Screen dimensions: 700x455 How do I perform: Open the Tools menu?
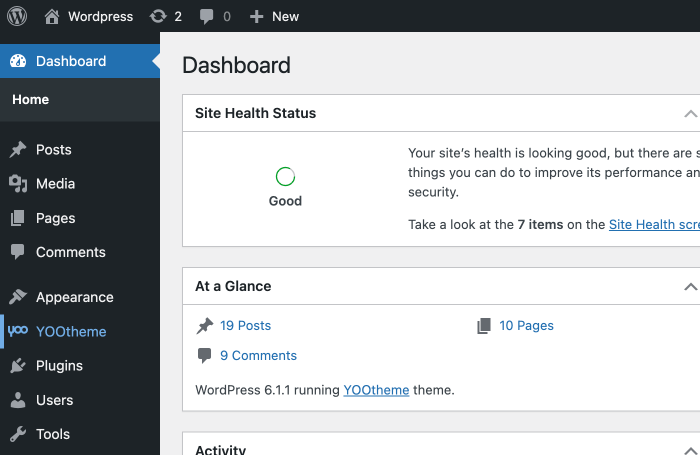[x=80, y=434]
